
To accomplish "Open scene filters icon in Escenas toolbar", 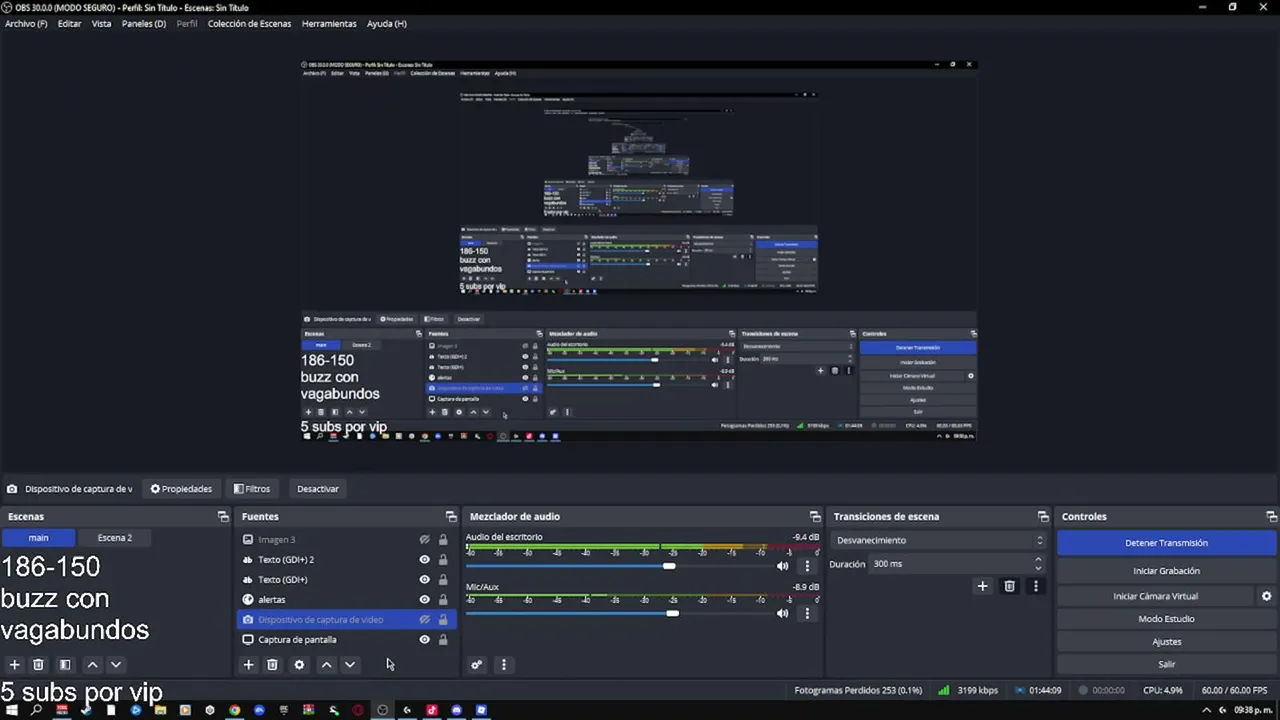I will tap(65, 664).
